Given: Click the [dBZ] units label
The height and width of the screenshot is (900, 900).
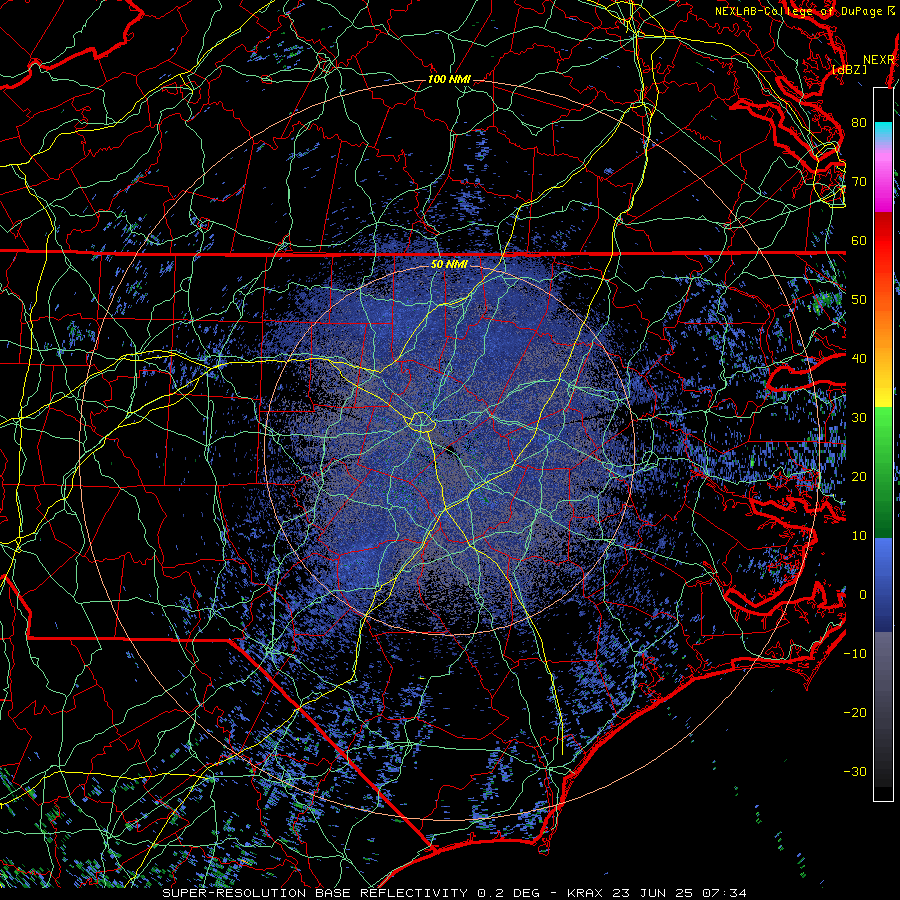Looking at the screenshot, I should click(x=849, y=69).
